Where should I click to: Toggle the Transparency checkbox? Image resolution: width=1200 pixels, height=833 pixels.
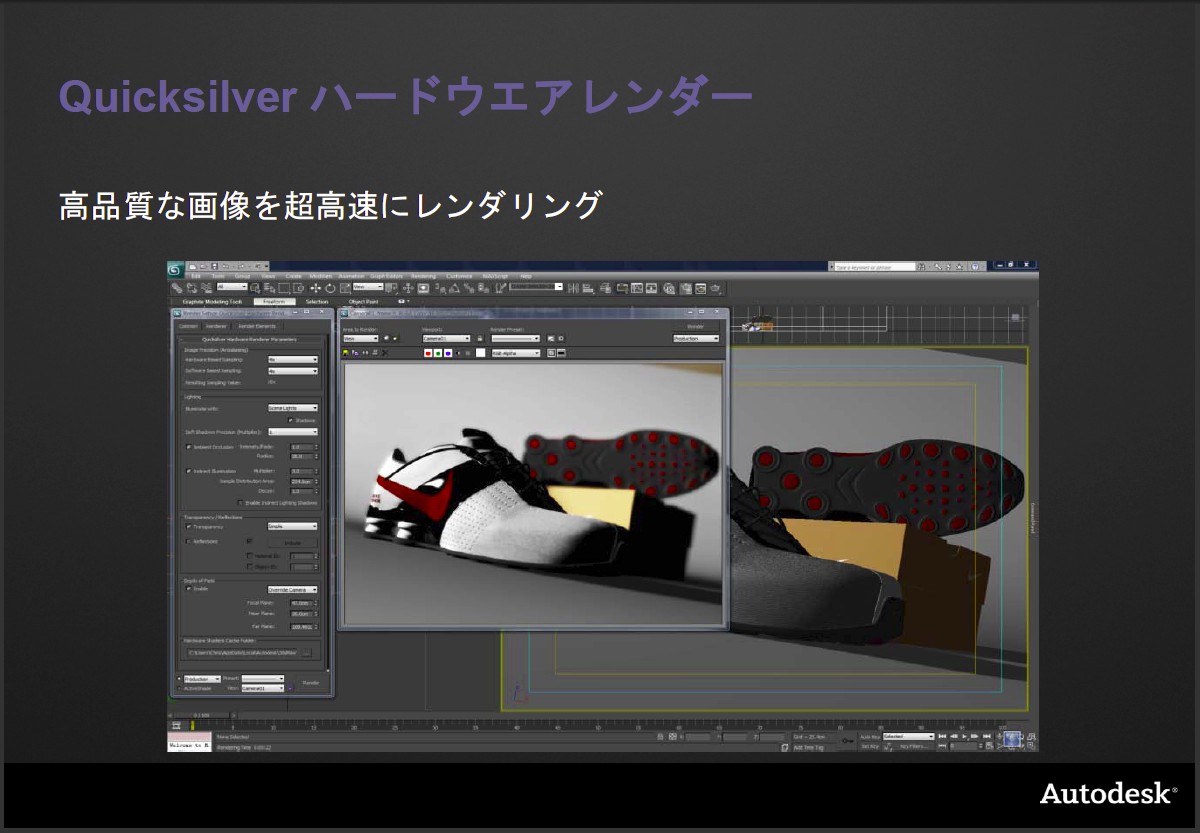(x=188, y=526)
